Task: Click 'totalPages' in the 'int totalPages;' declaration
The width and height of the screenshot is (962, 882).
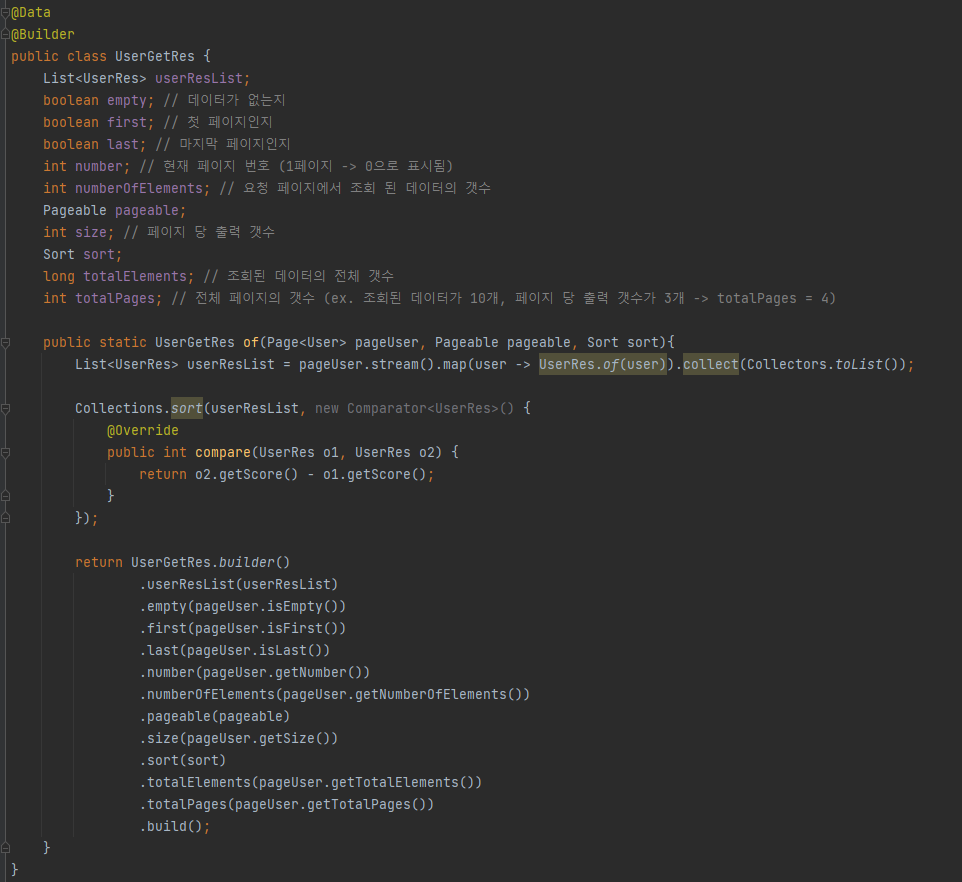Action: (115, 299)
